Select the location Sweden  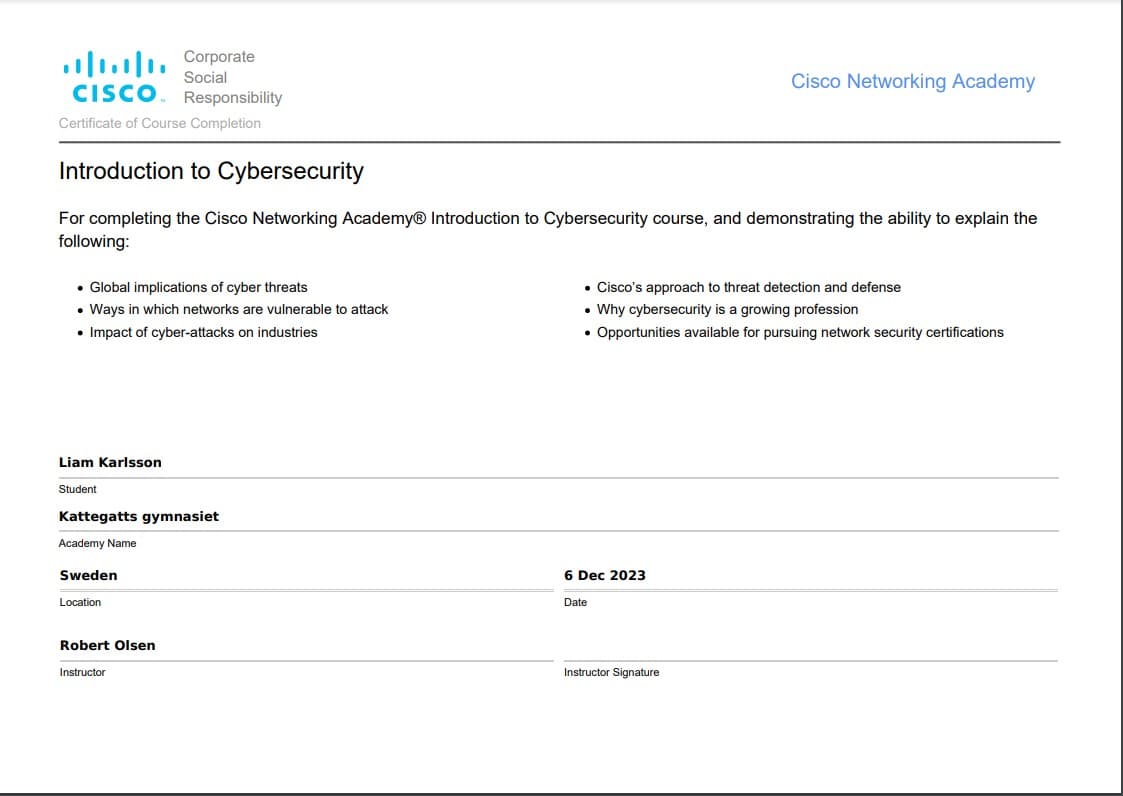click(89, 575)
